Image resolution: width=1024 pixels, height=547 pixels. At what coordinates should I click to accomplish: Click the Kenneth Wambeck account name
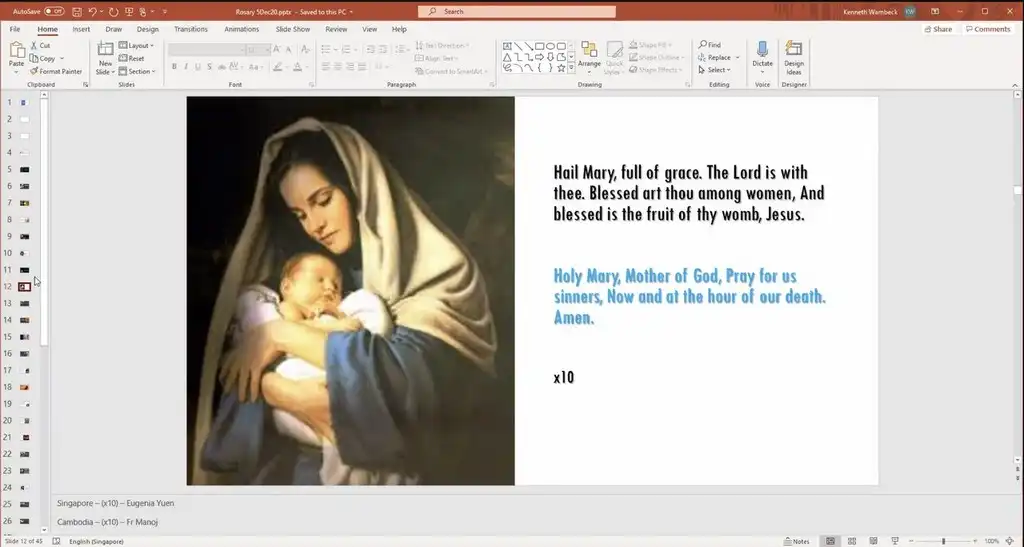[x=869, y=12]
